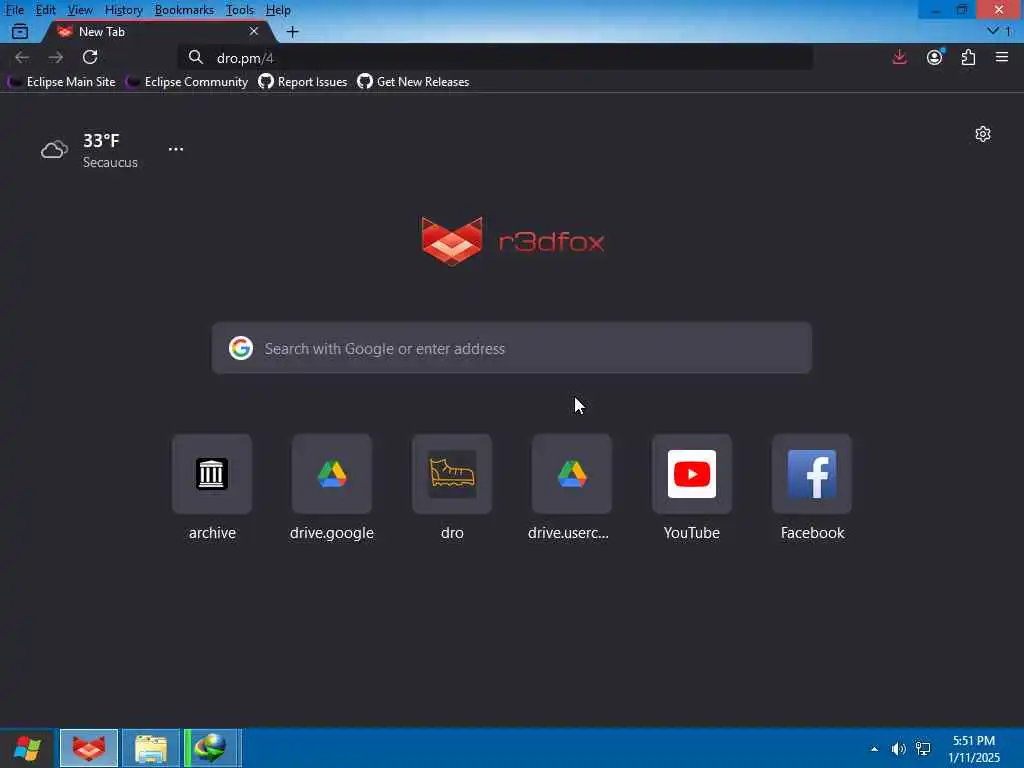1024x768 pixels.
Task: Open the volume speaker tray icon
Action: click(899, 749)
